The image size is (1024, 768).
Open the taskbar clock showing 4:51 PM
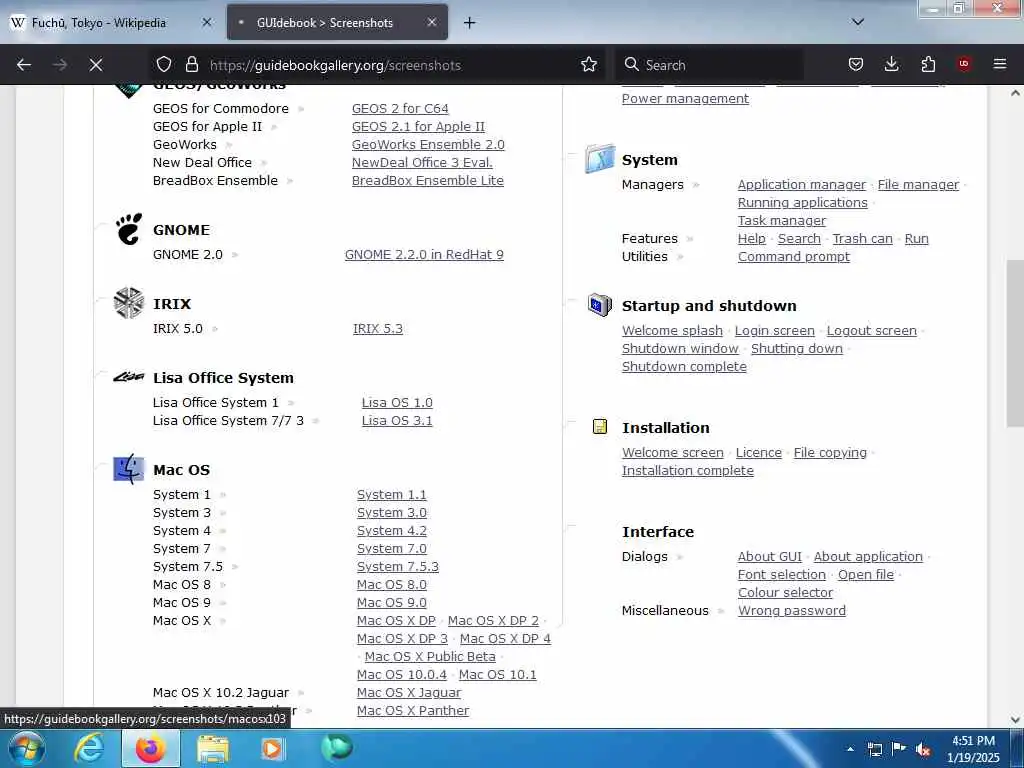click(973, 749)
